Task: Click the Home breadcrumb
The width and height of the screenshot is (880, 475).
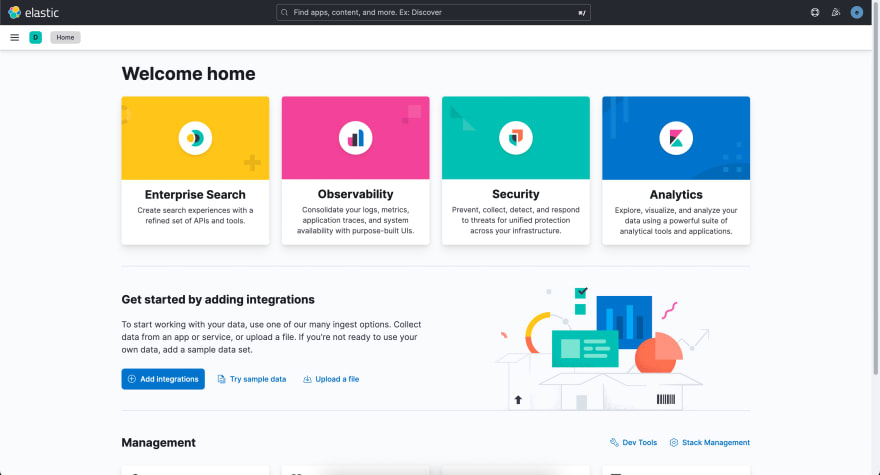Action: [65, 38]
